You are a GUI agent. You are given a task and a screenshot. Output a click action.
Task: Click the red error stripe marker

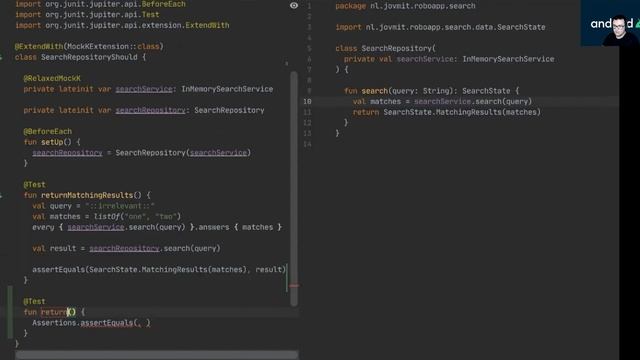click(293, 286)
